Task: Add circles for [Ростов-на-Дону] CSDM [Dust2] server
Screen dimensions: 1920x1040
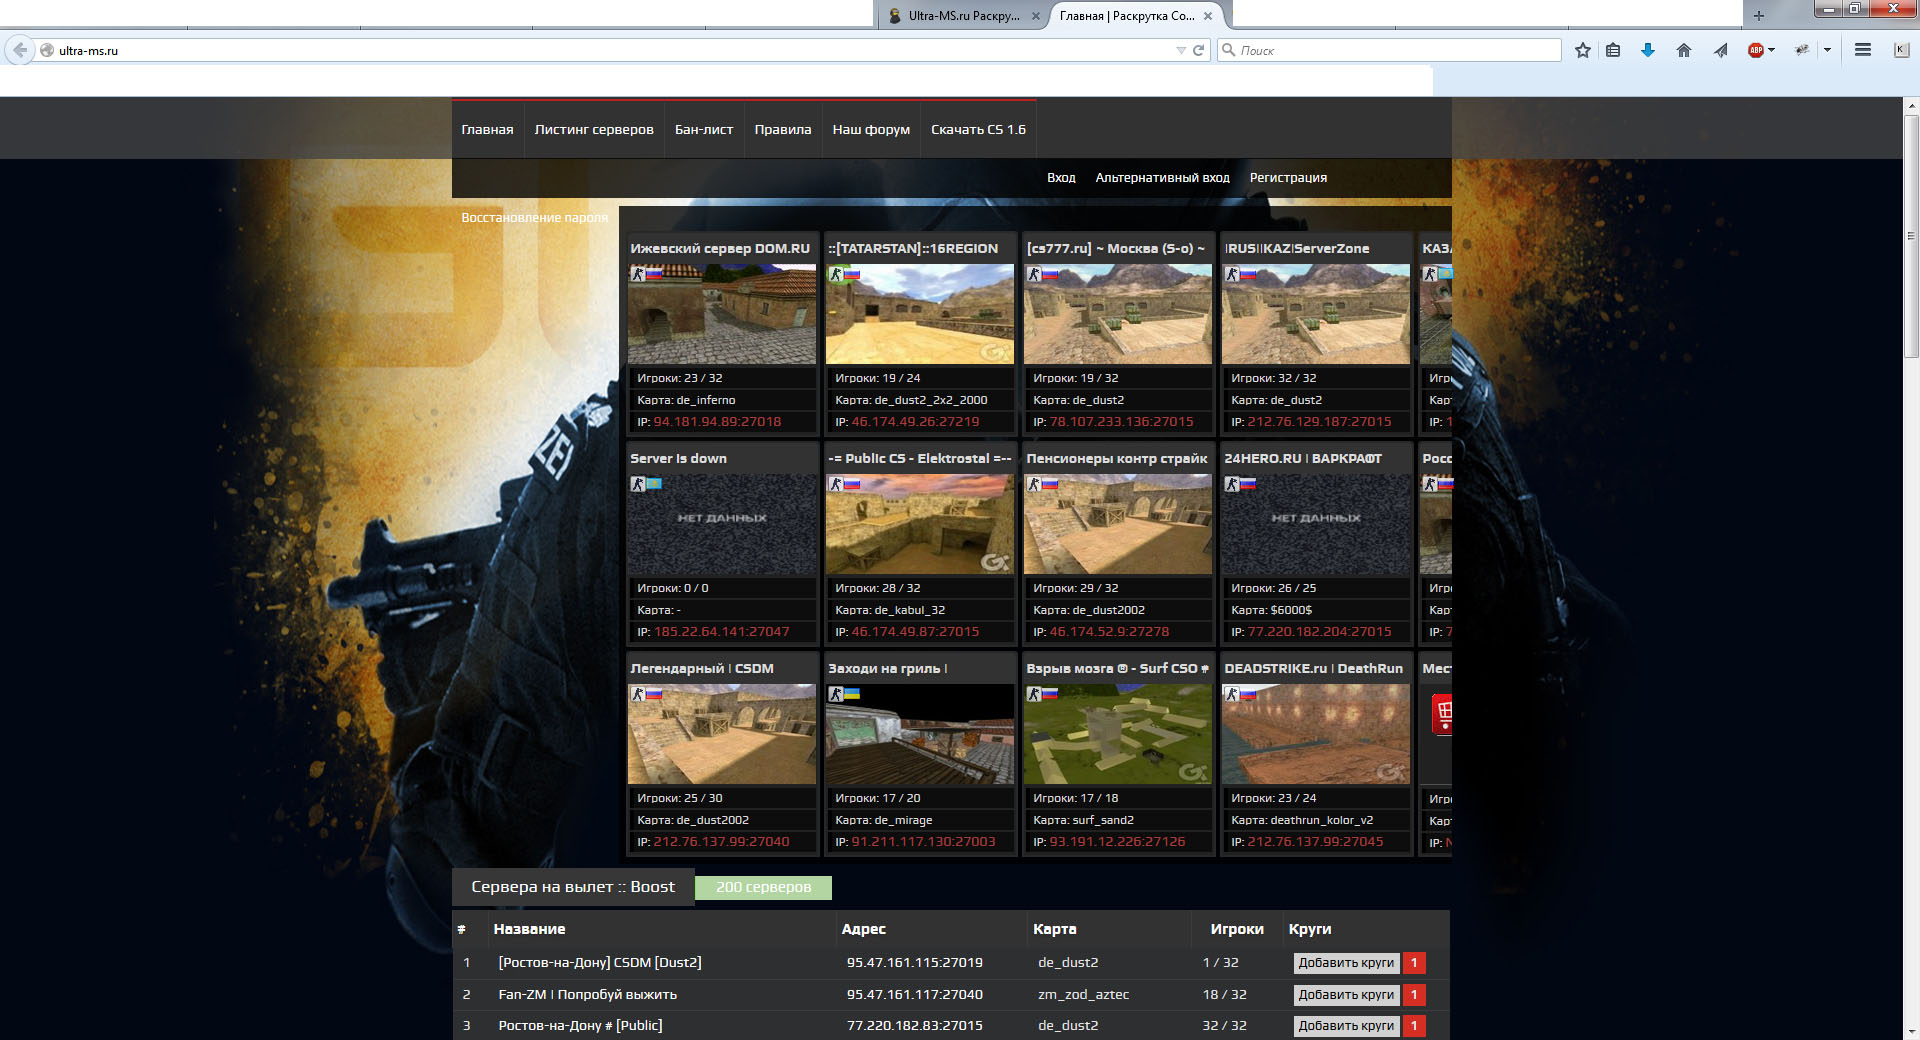Action: (1346, 963)
